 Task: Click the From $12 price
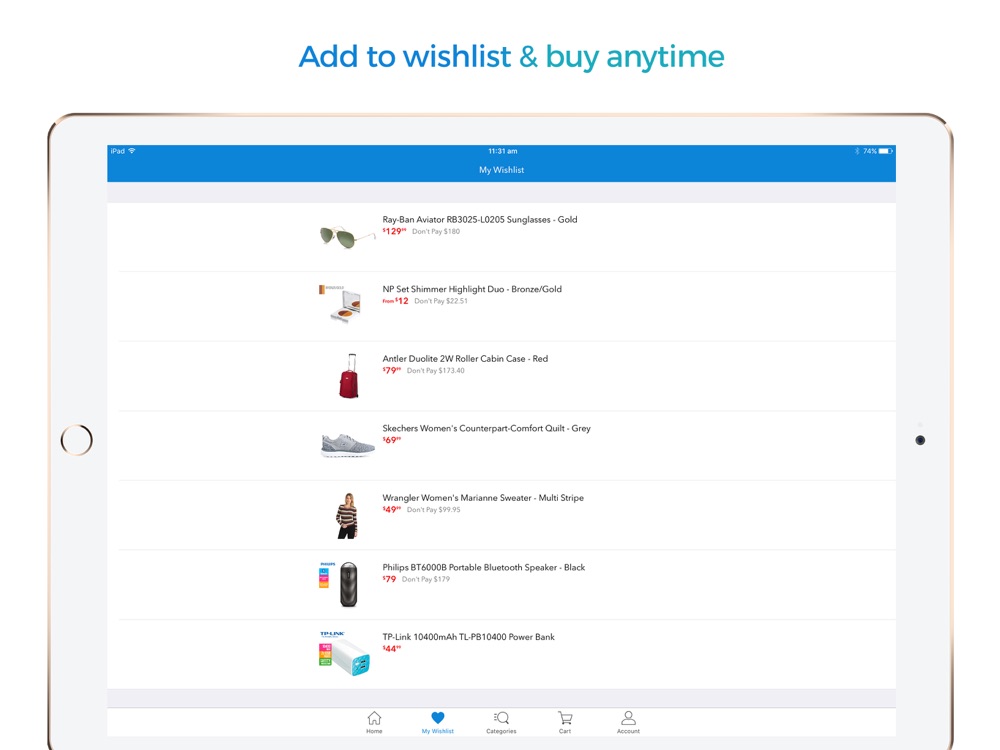(395, 301)
